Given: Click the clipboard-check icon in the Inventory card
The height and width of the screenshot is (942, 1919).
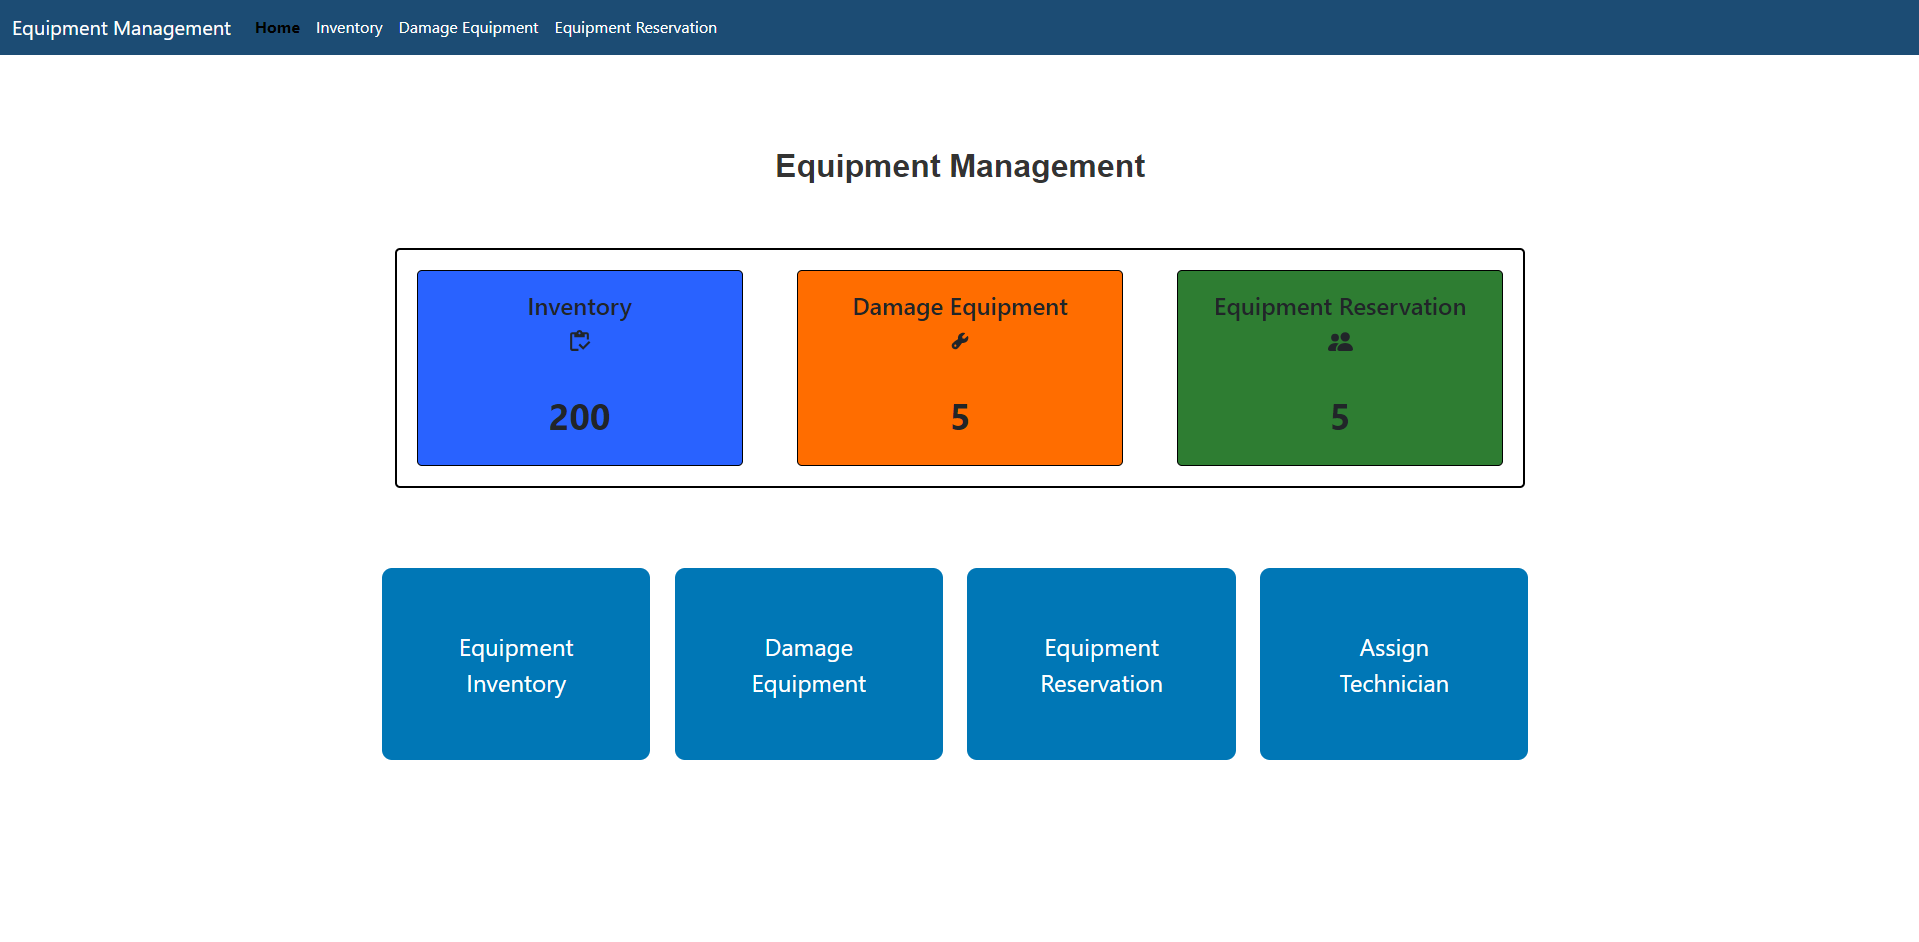Looking at the screenshot, I should click(579, 341).
